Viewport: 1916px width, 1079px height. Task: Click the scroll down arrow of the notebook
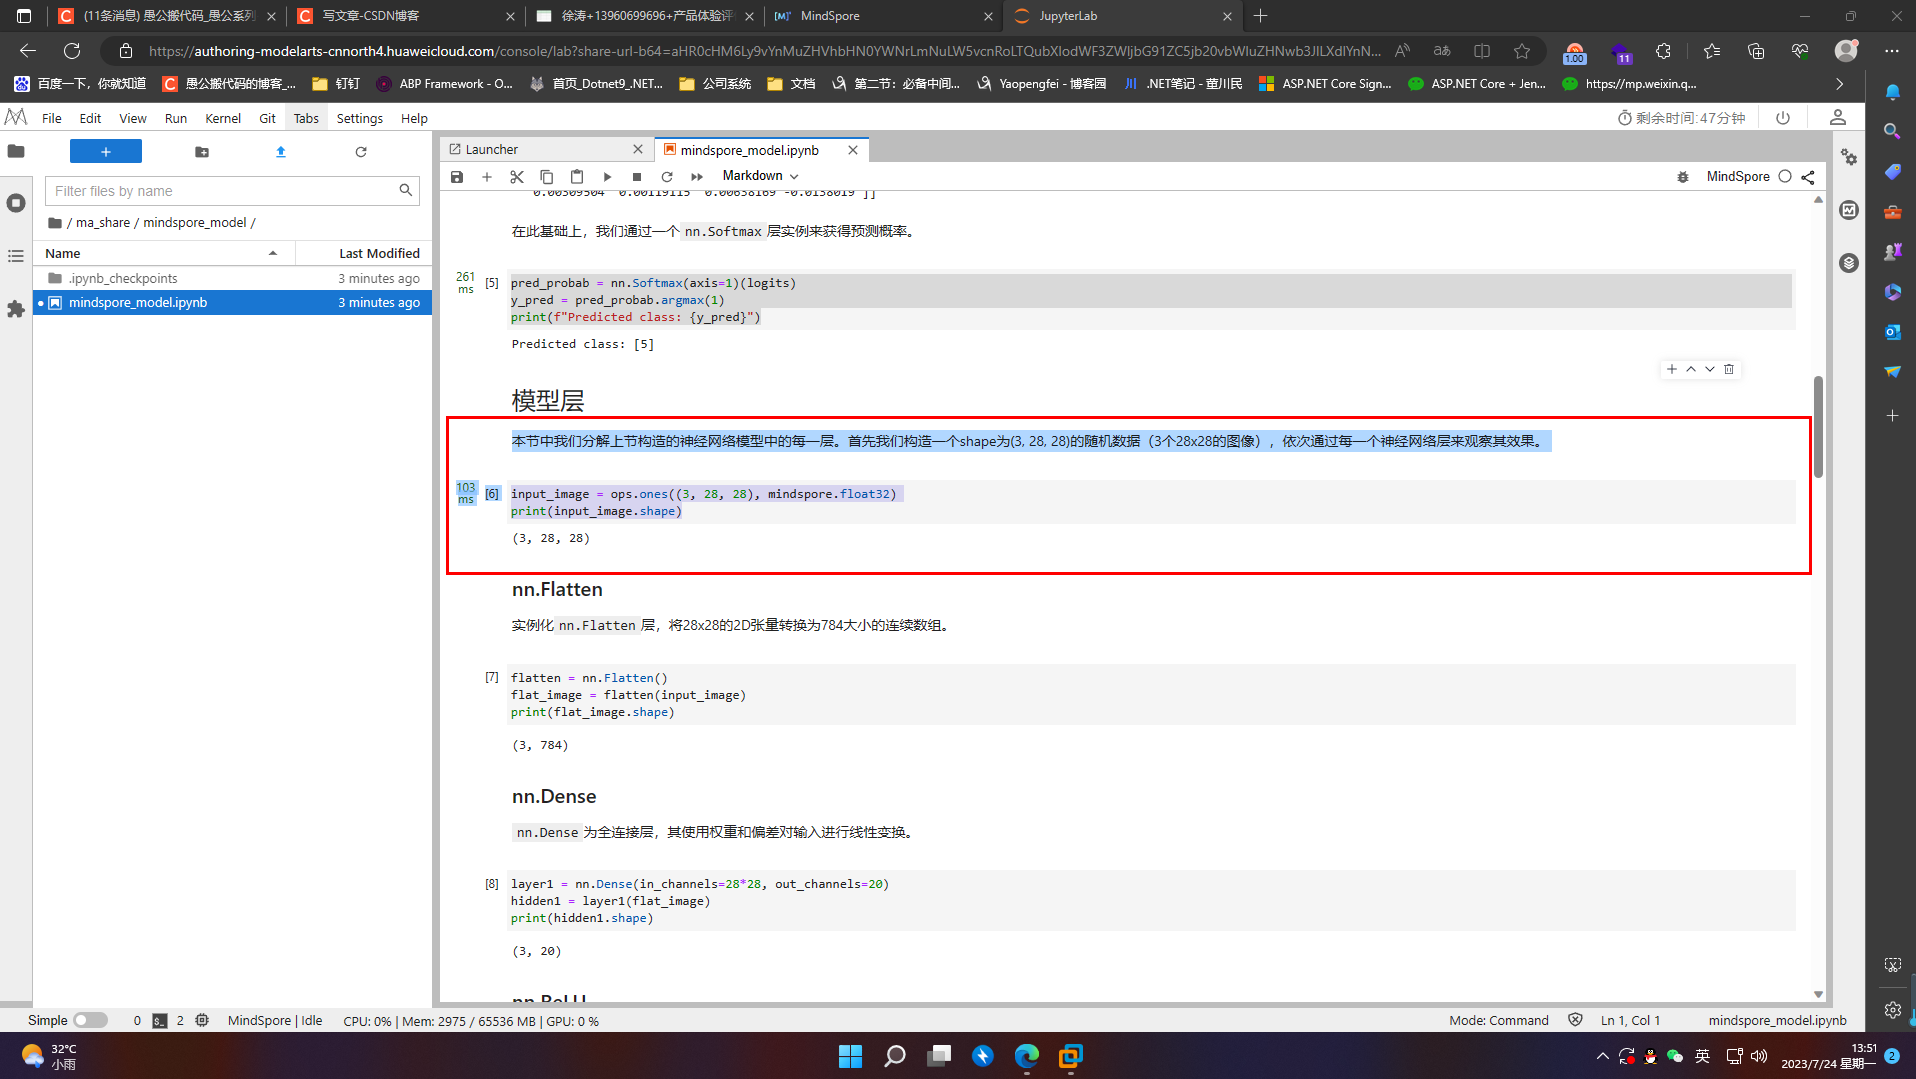[1818, 994]
